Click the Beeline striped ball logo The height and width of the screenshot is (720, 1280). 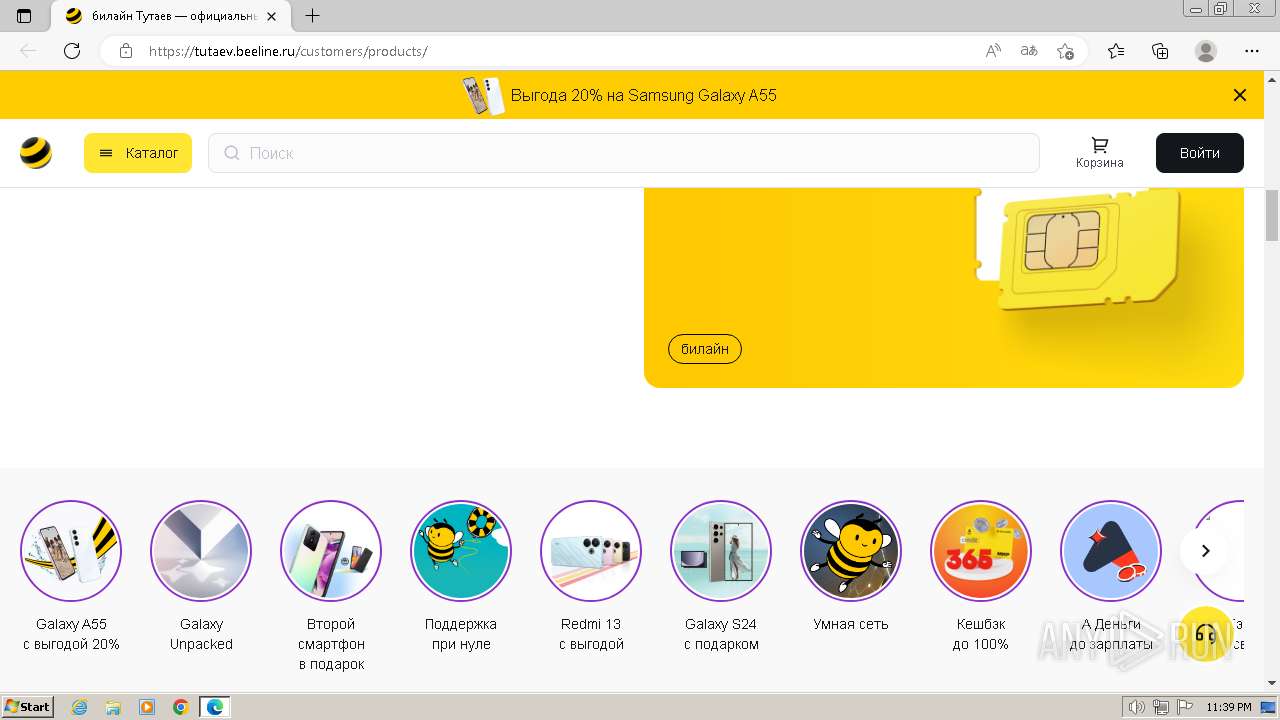(36, 153)
